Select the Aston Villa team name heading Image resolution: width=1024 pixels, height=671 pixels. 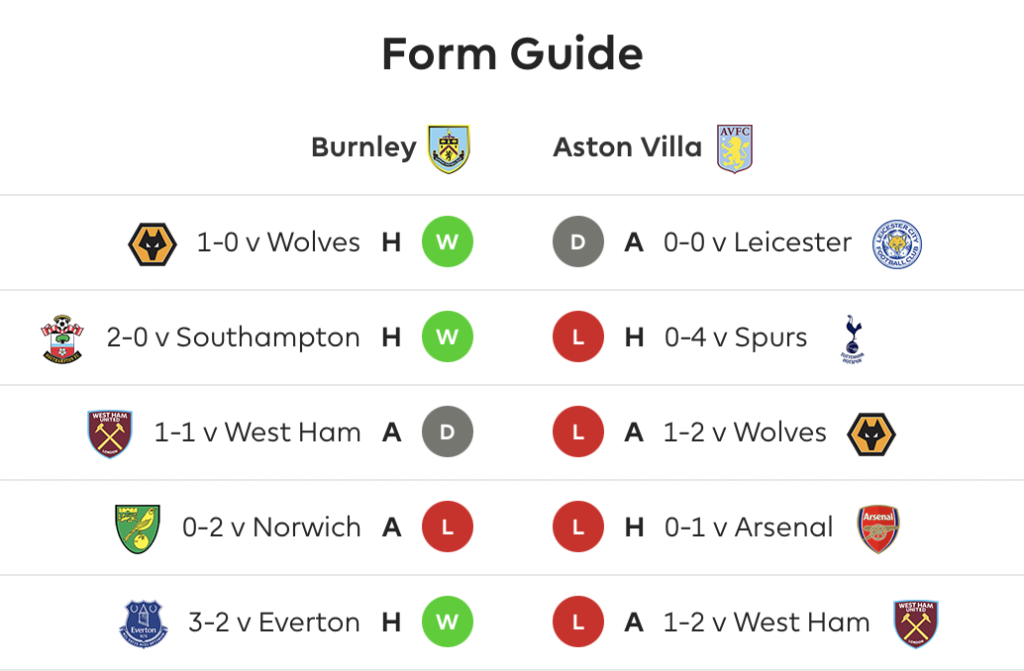pos(628,147)
